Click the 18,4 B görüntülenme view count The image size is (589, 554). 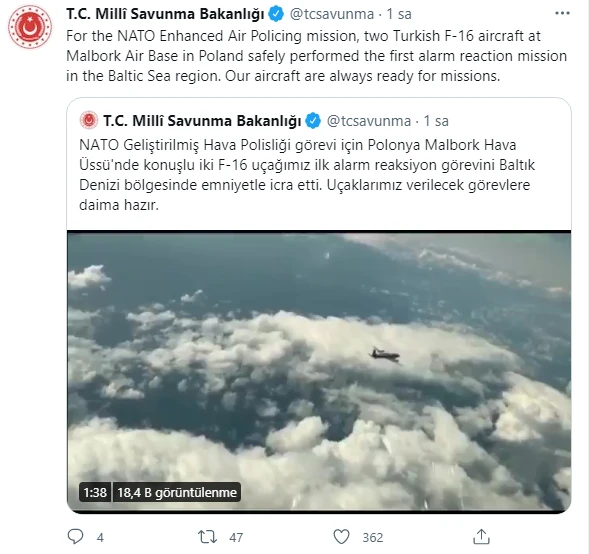click(x=177, y=492)
